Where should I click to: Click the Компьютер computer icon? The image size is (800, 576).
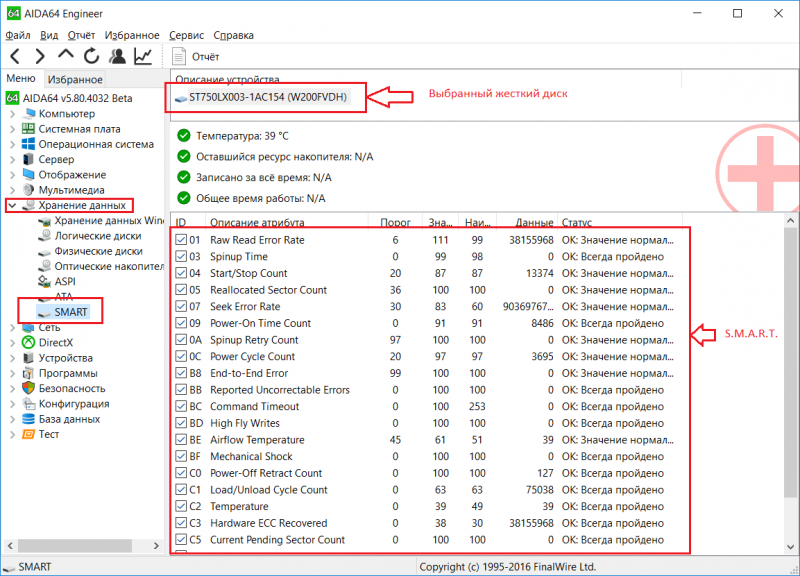[x=30, y=113]
